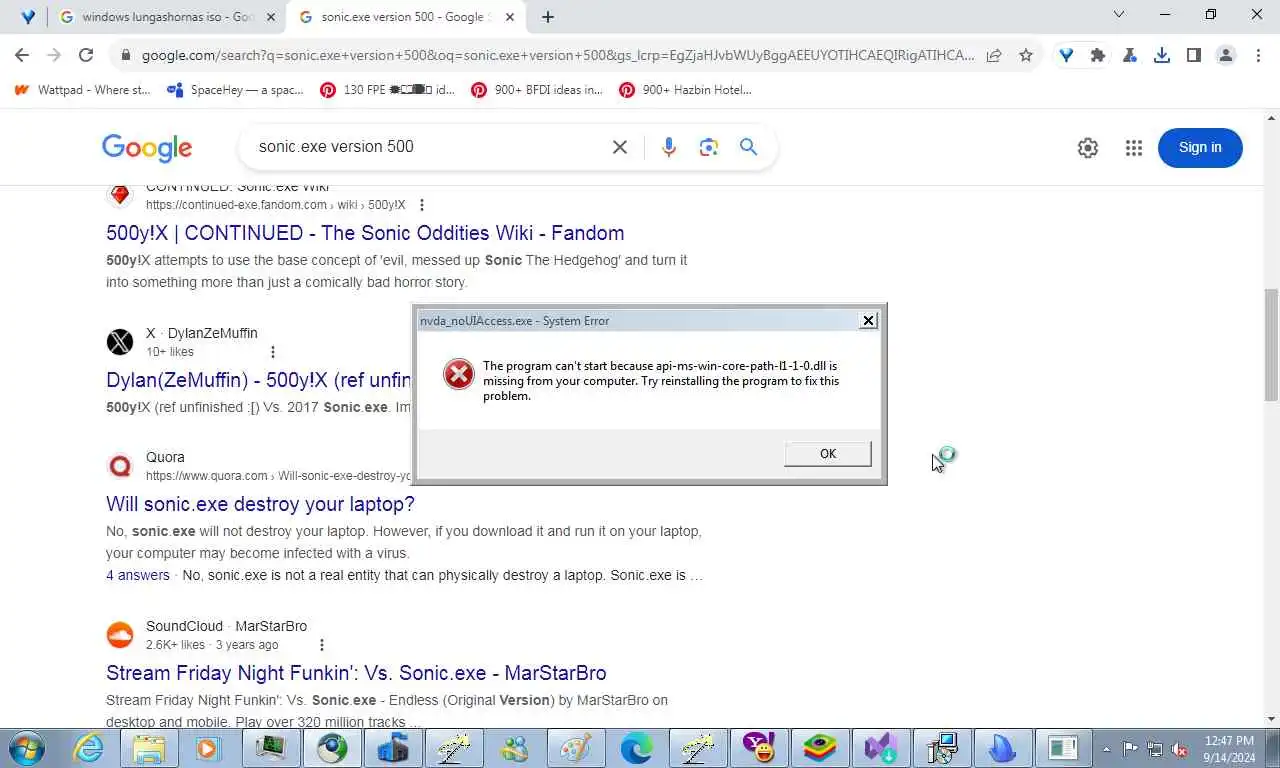The width and height of the screenshot is (1280, 768).
Task: Start voice search with microphone icon
Action: coord(669,147)
